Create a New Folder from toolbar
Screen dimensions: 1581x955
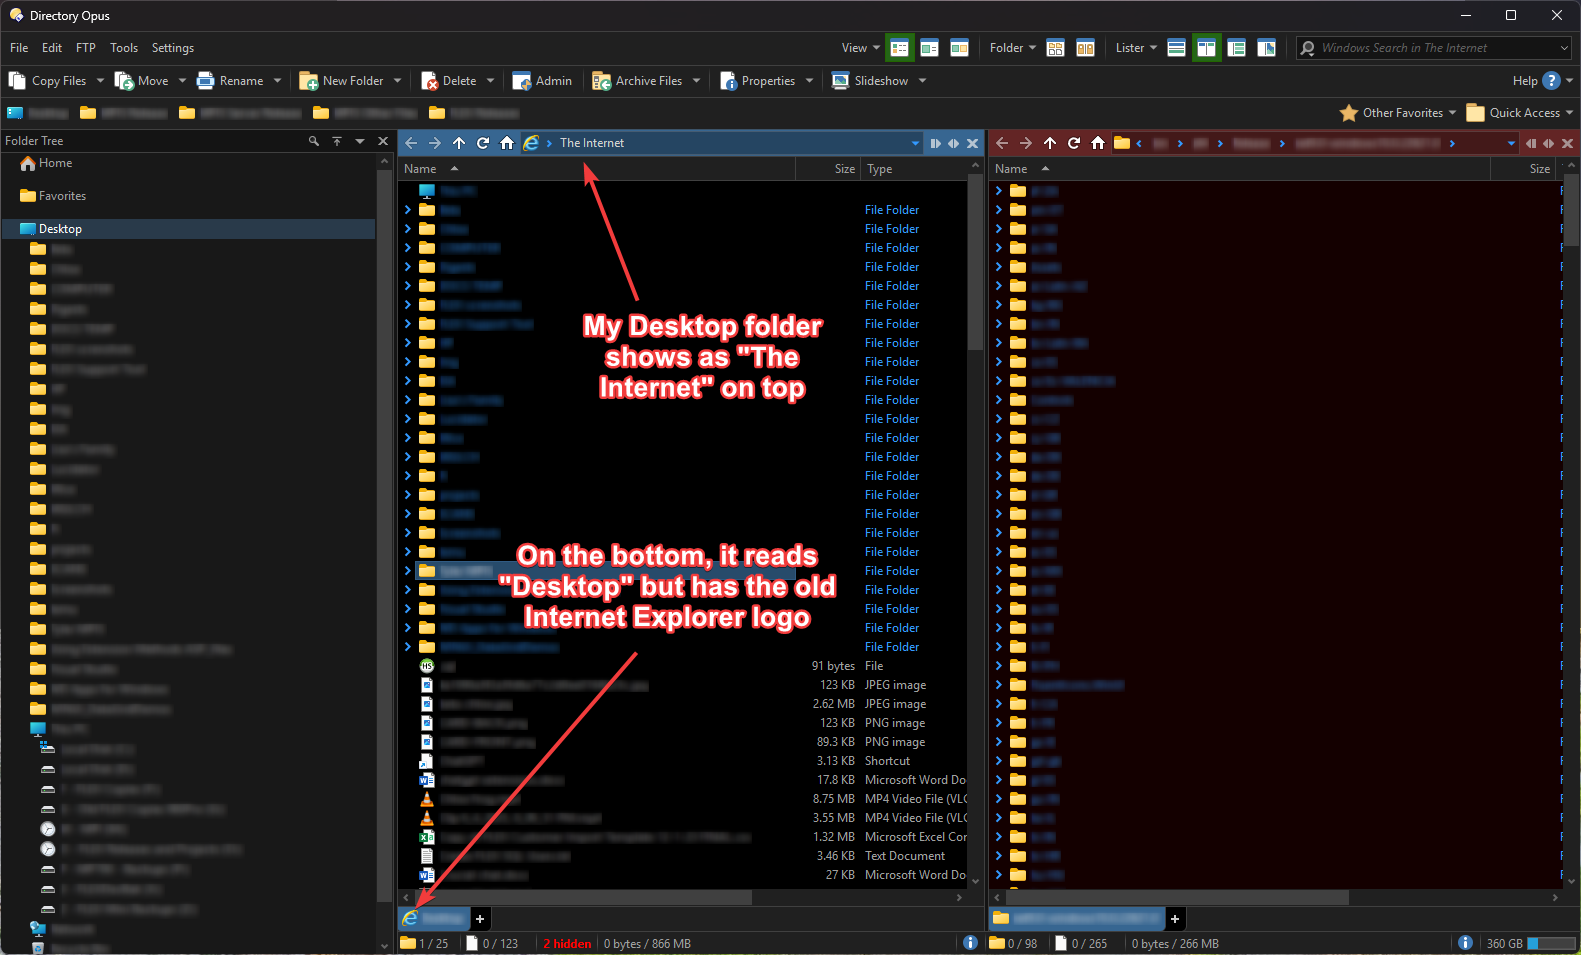coord(342,81)
